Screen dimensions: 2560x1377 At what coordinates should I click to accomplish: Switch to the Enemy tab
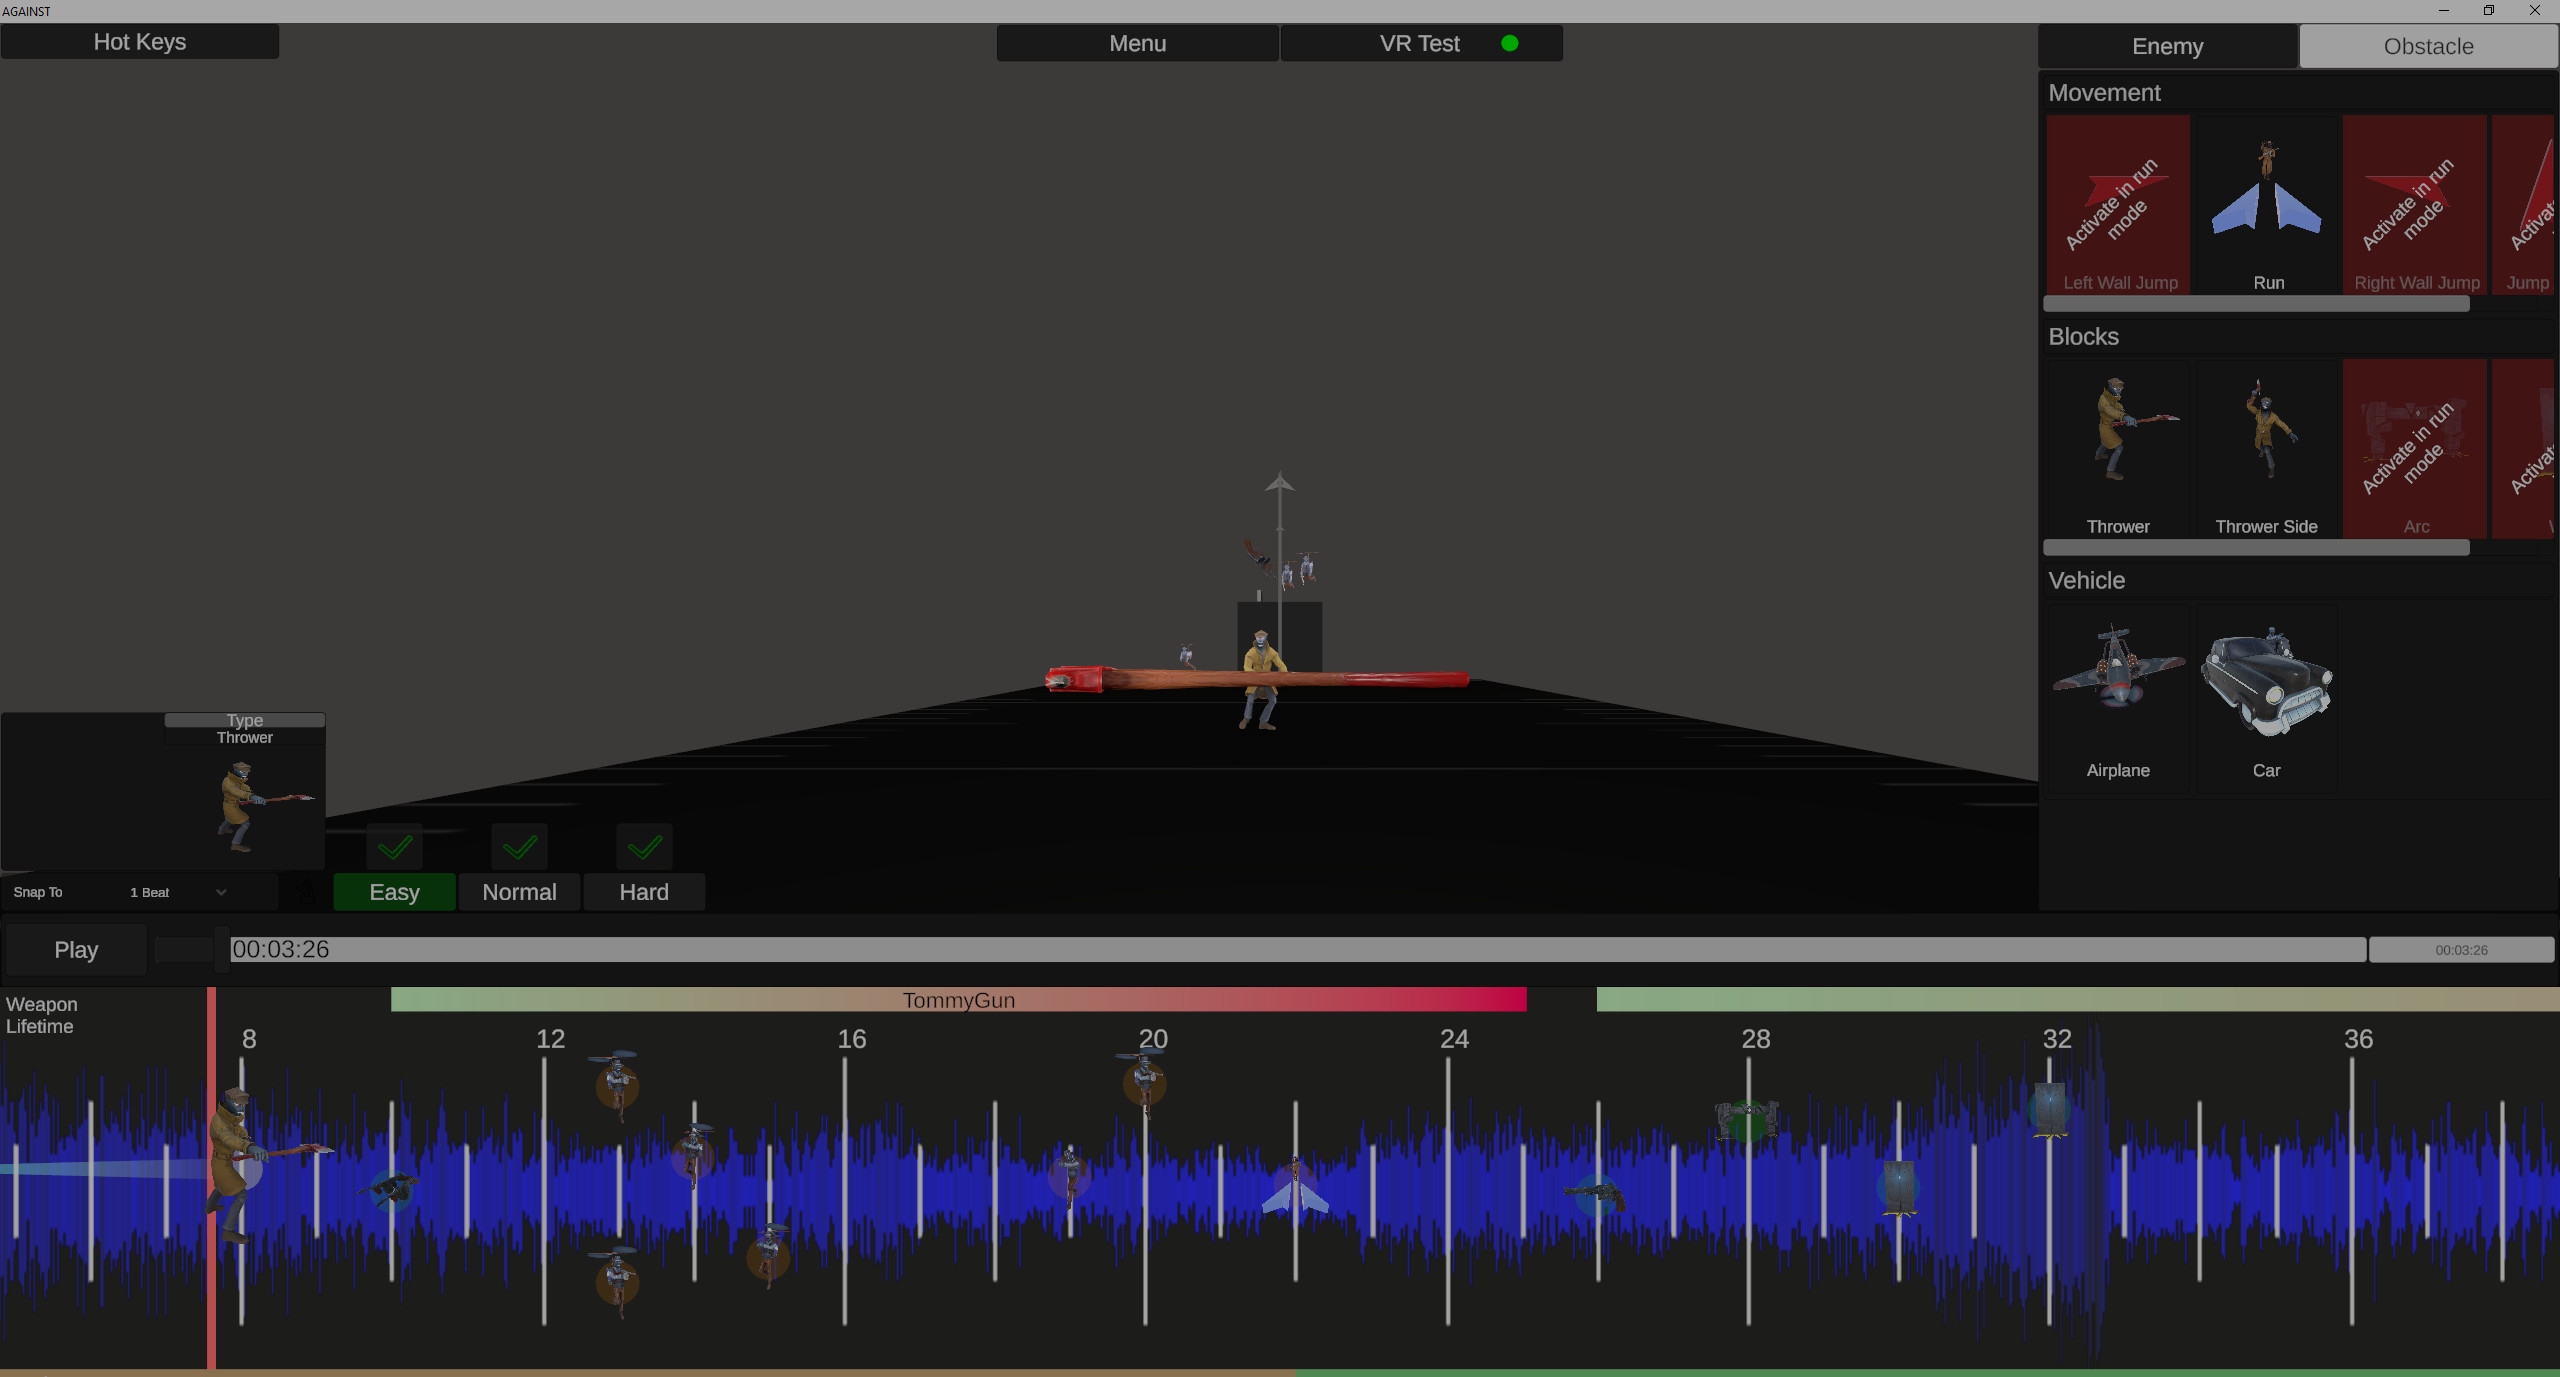point(2166,46)
